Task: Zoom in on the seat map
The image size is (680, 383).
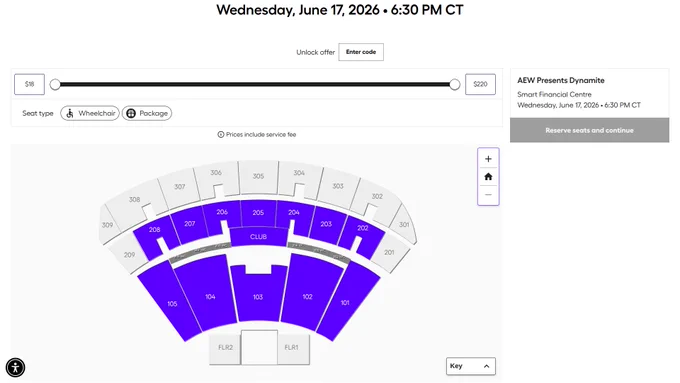Action: [x=488, y=159]
